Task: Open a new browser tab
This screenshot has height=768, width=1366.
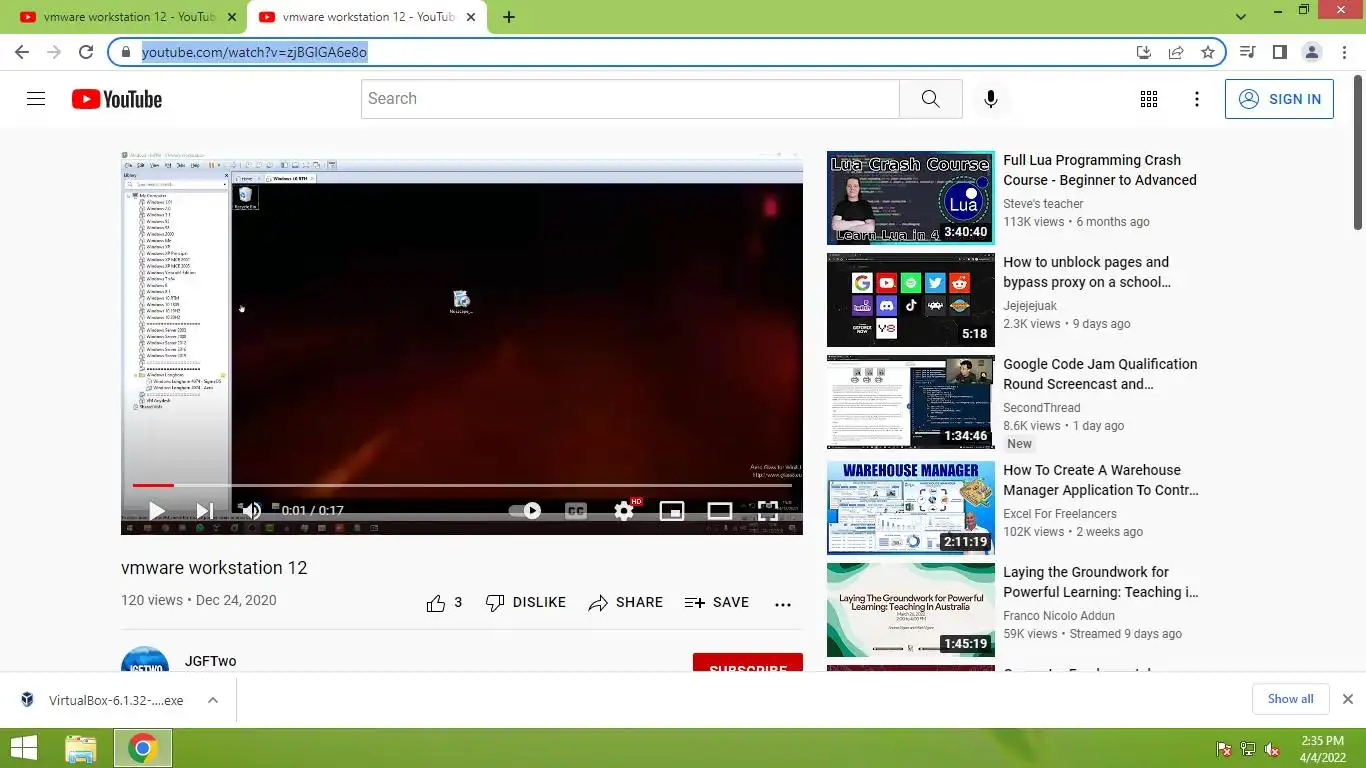Action: click(509, 17)
